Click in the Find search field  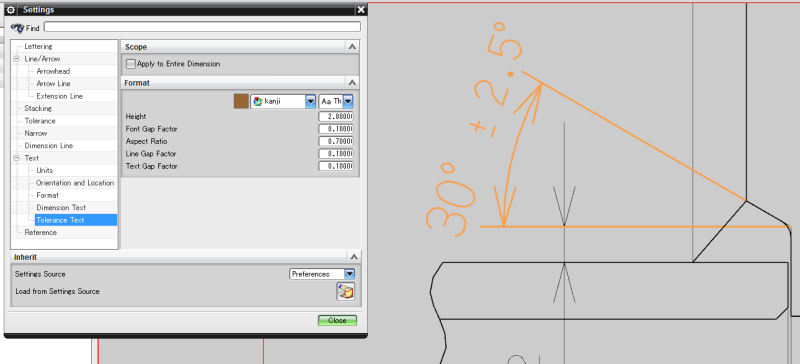[202, 27]
